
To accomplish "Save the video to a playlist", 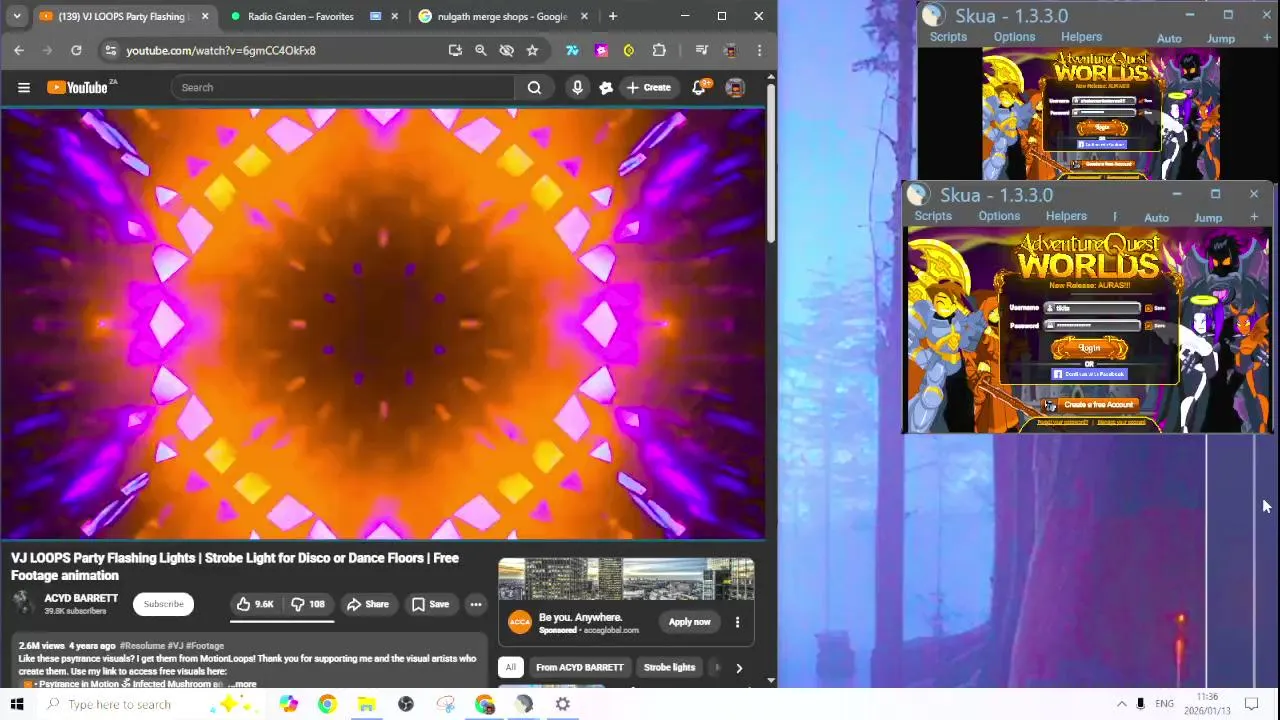I will (x=431, y=604).
